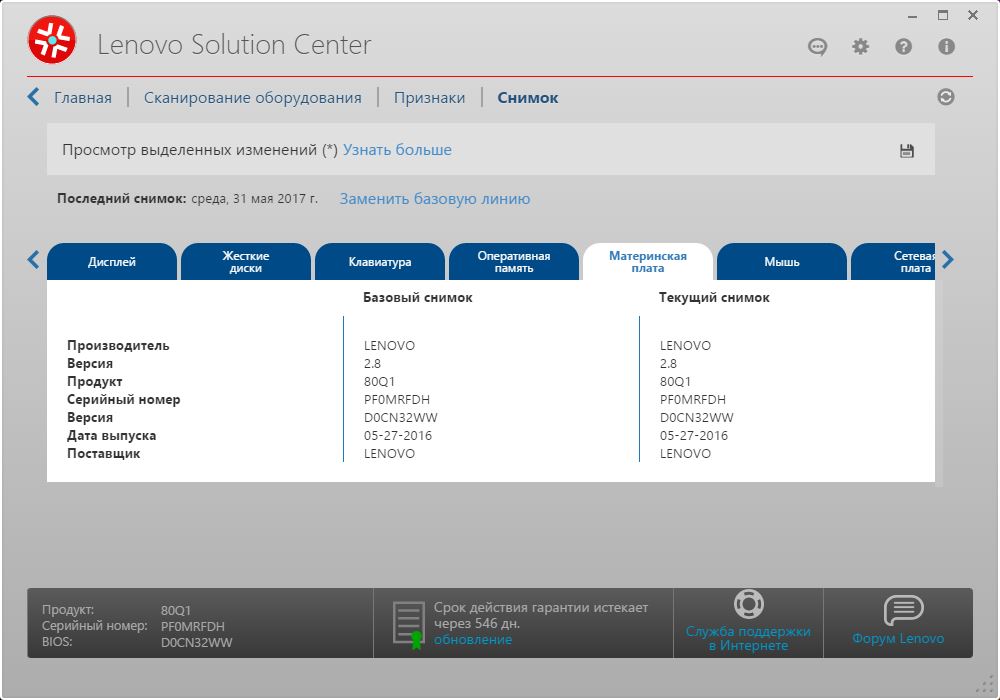
Task: Save snapshot using the floppy disk icon
Action: (x=906, y=150)
